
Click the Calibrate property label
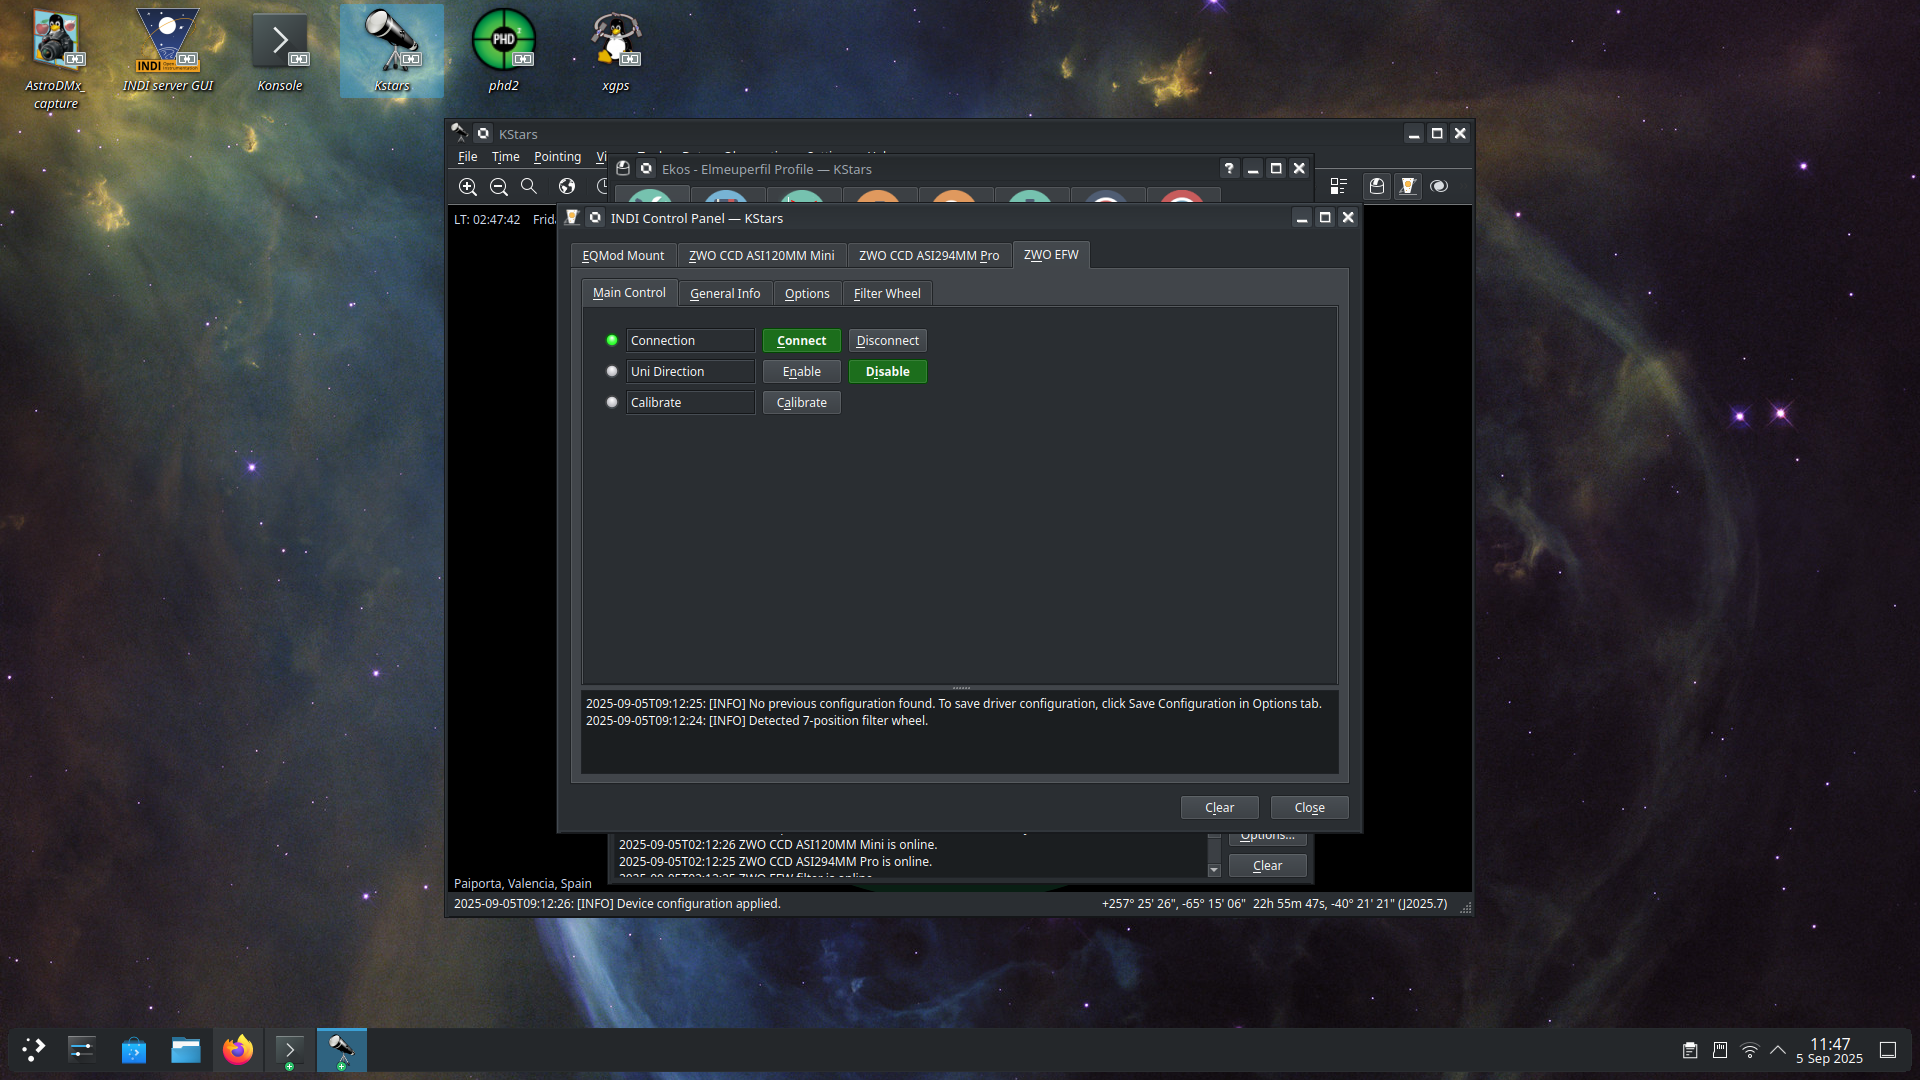[x=690, y=403]
